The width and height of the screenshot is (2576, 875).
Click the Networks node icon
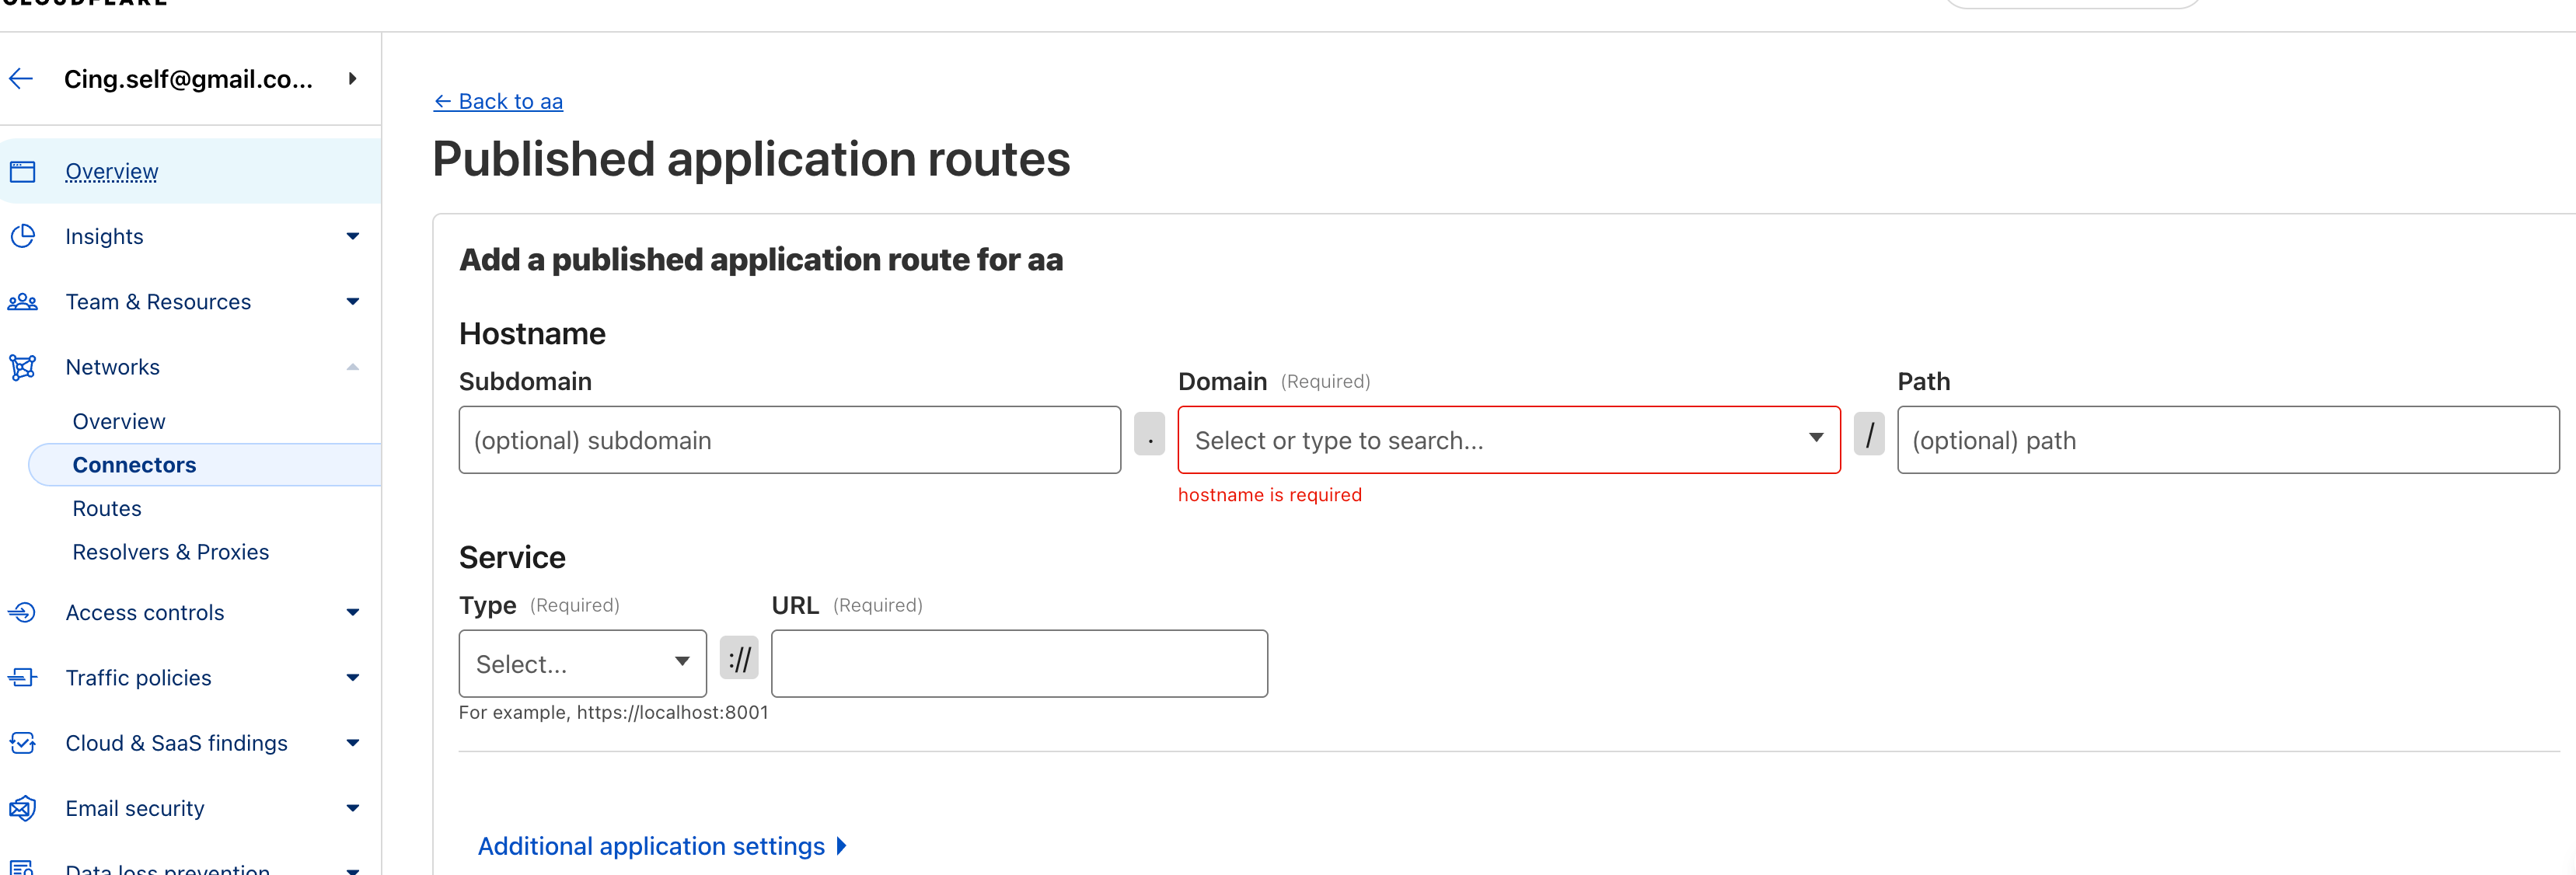coord(22,367)
